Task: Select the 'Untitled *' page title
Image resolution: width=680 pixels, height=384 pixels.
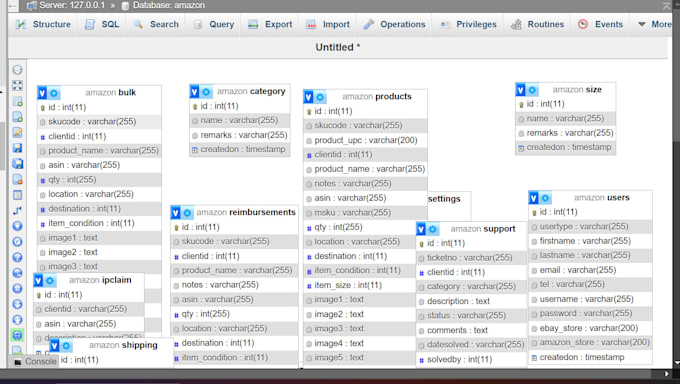Action: 338,47
